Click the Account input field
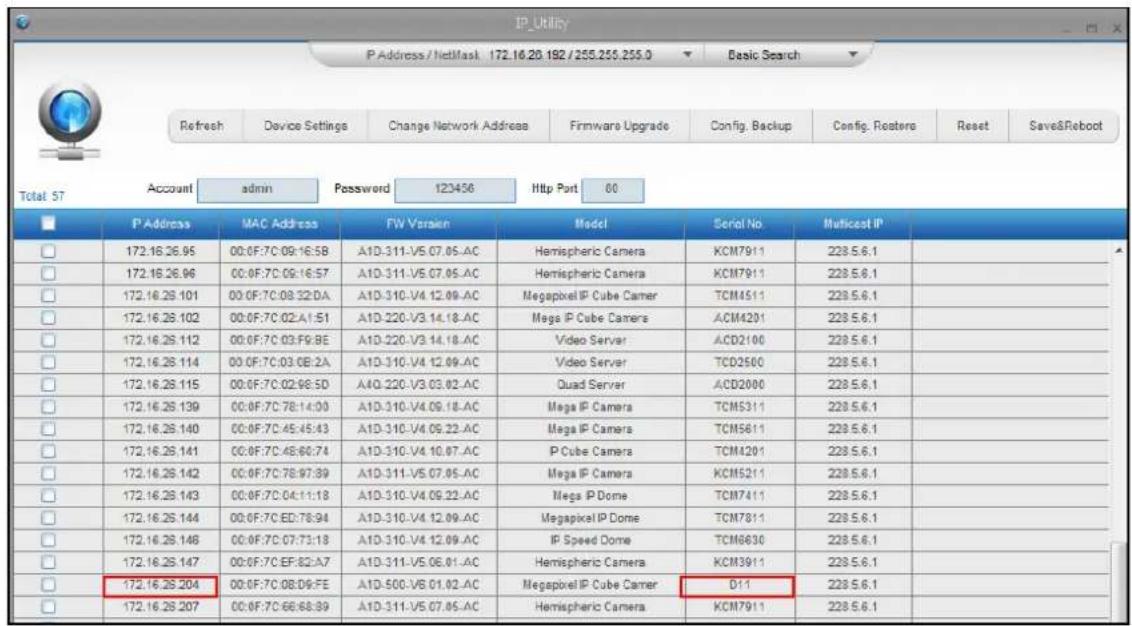 click(258, 190)
